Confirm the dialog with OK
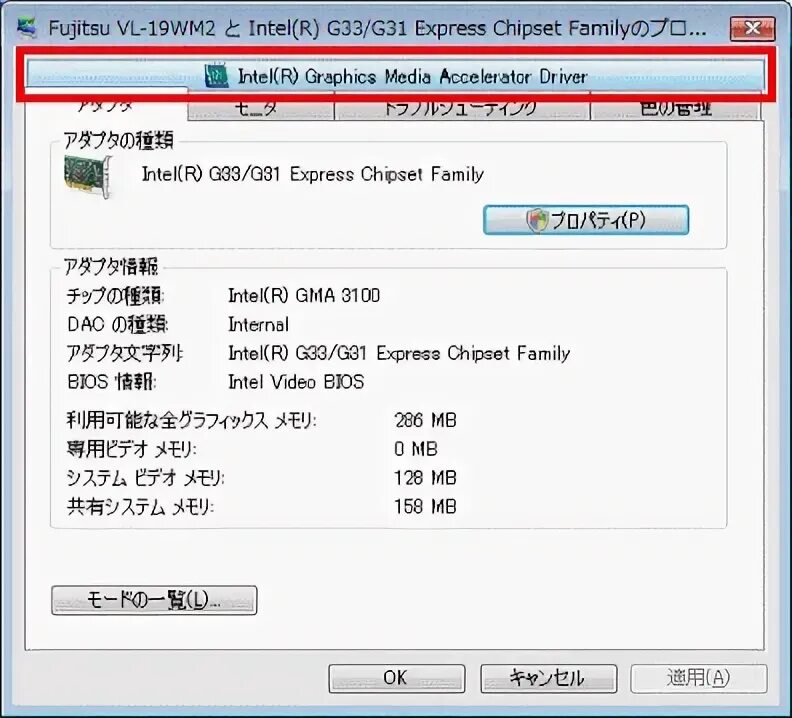792x718 pixels. tap(397, 678)
